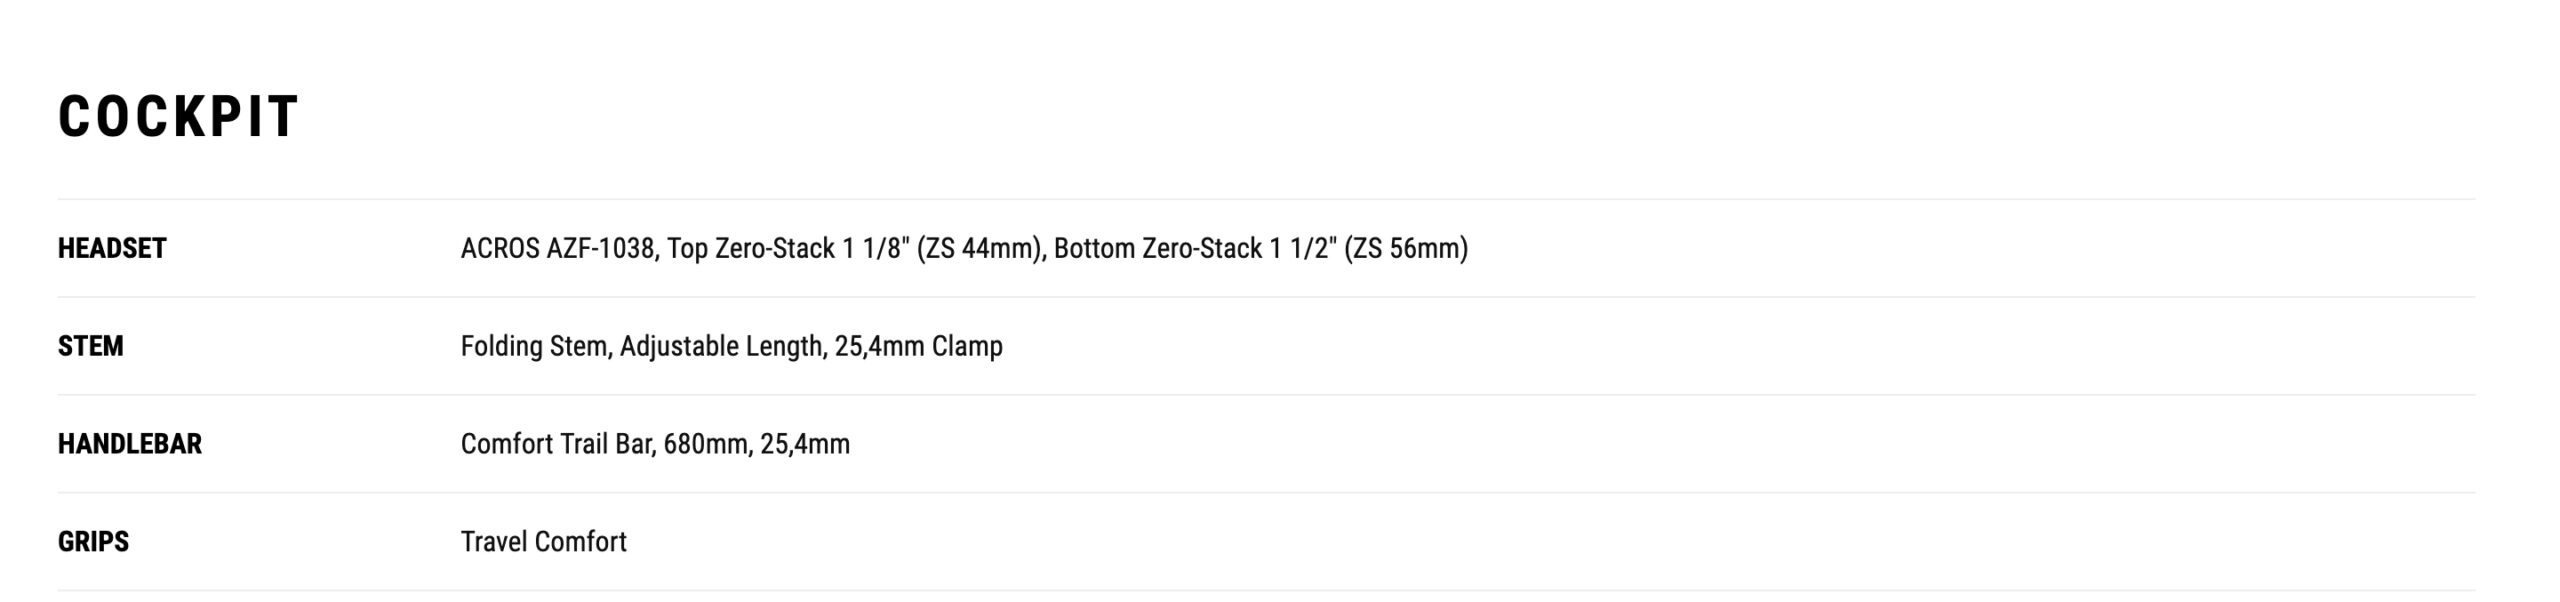Click the ACROS AZF-1038 headset model text
The height and width of the screenshot is (602, 2560).
[558, 248]
